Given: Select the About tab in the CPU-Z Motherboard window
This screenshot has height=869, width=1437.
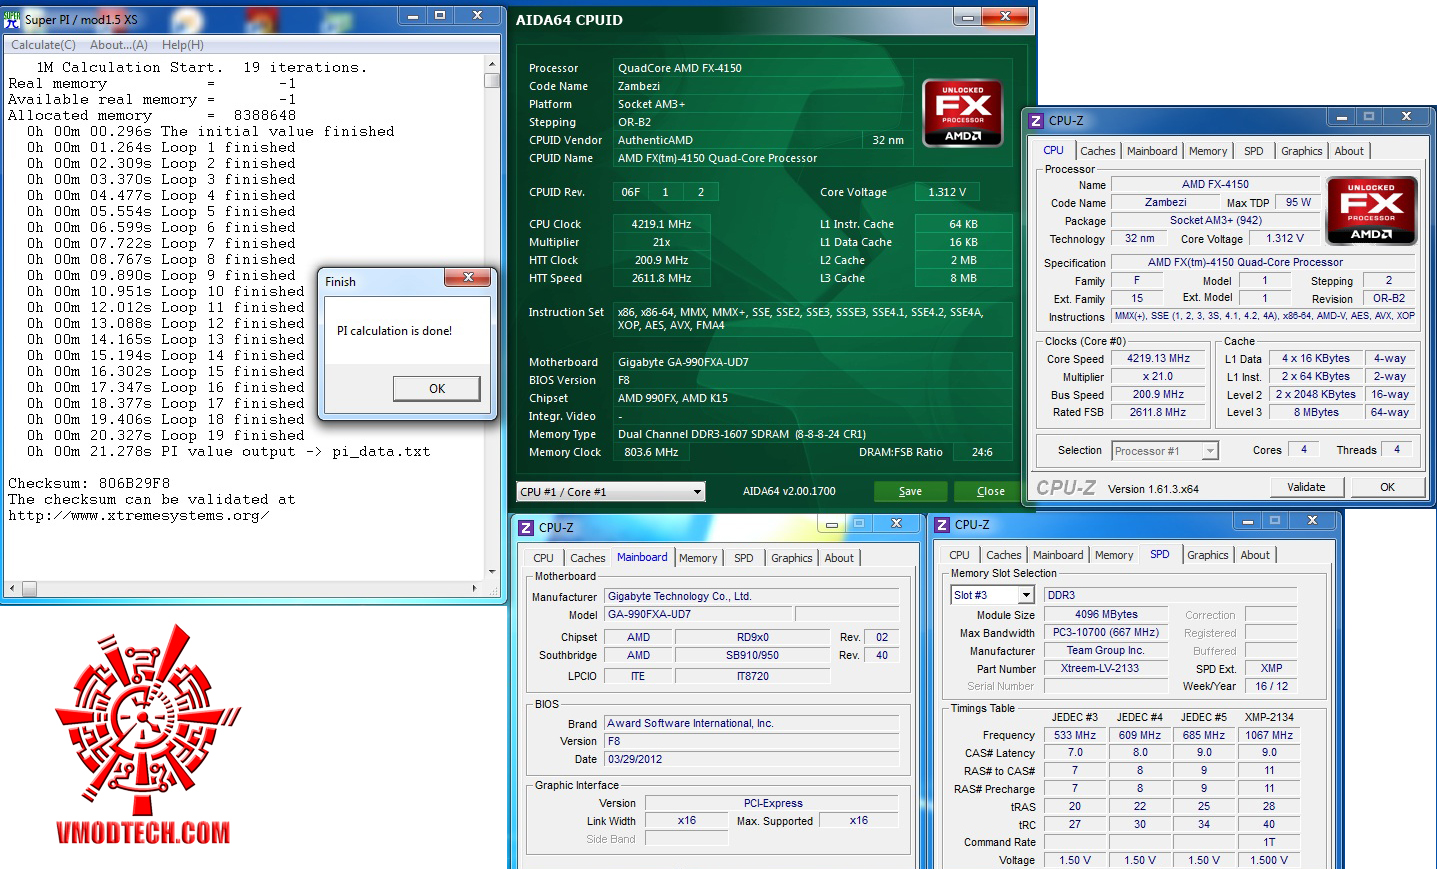Looking at the screenshot, I should 839,558.
